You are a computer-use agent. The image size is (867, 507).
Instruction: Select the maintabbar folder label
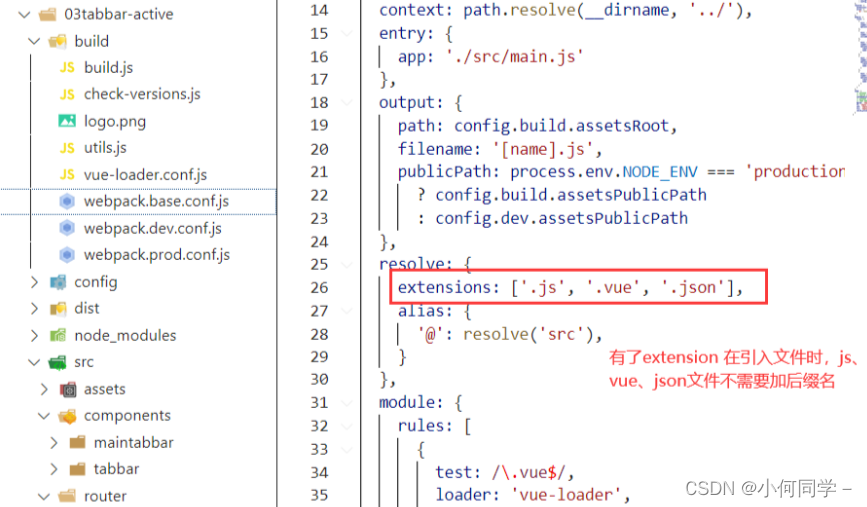133,442
